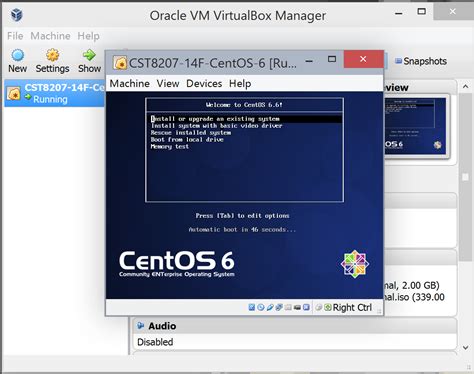Open the Machine menu in VirtualBox Manager

[50, 36]
